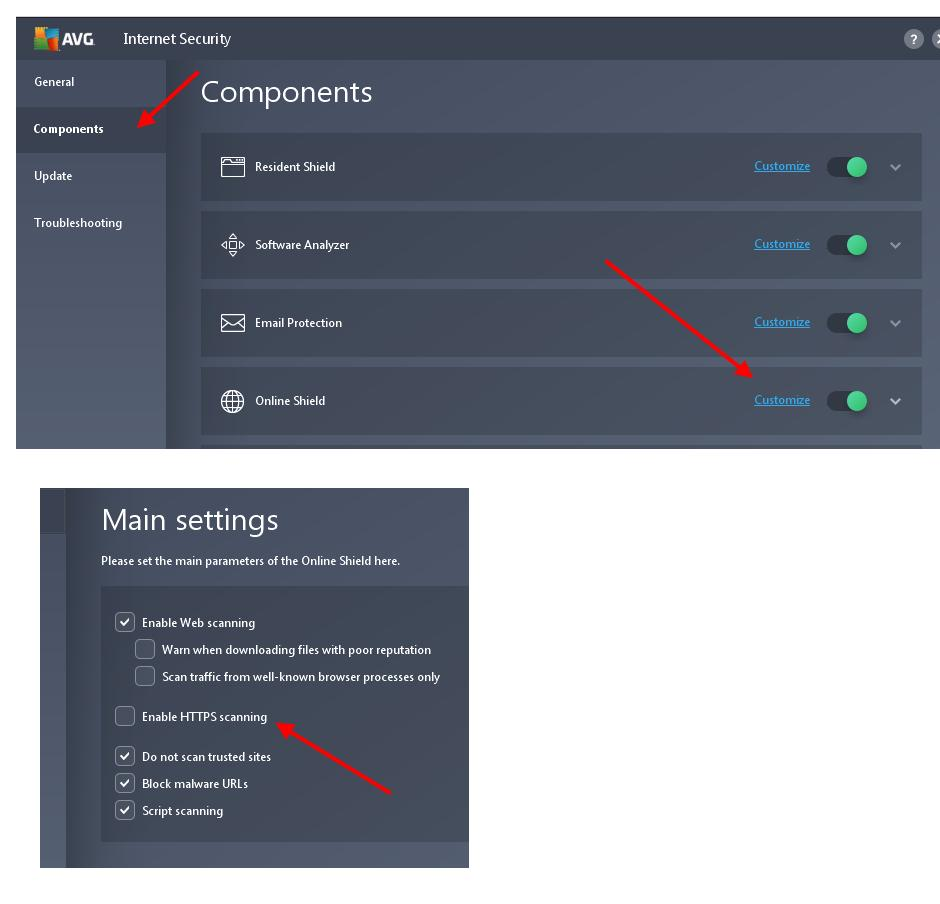Screen dimensions: 940x904
Task: Open Customize link for Resident Shield
Action: click(782, 166)
